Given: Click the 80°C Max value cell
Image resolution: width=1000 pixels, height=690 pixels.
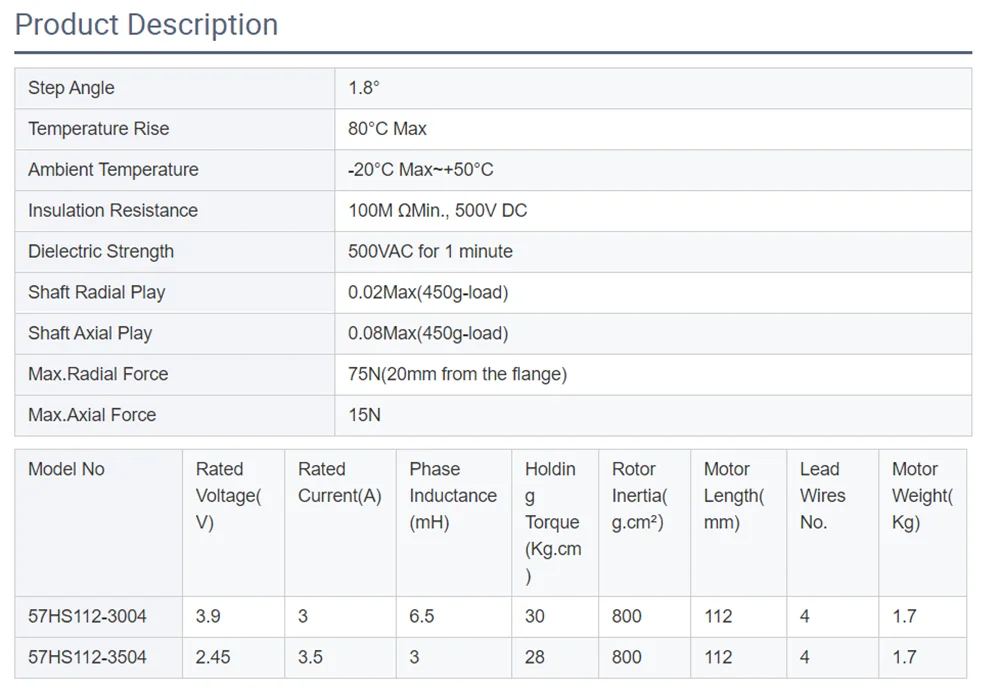Looking at the screenshot, I should (386, 129).
